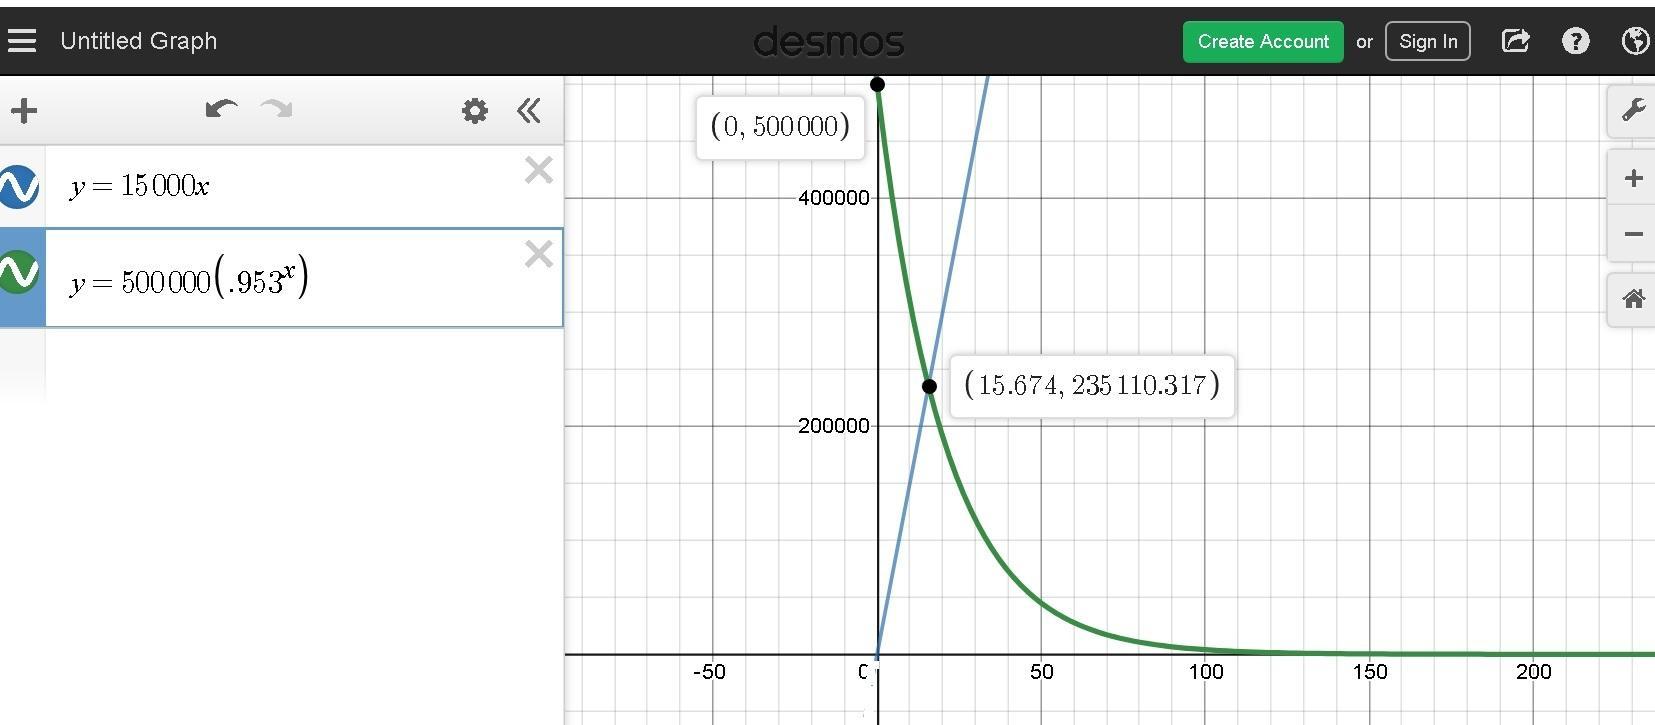The image size is (1655, 725).
Task: Collapse the expression list panel
Action: tap(529, 110)
